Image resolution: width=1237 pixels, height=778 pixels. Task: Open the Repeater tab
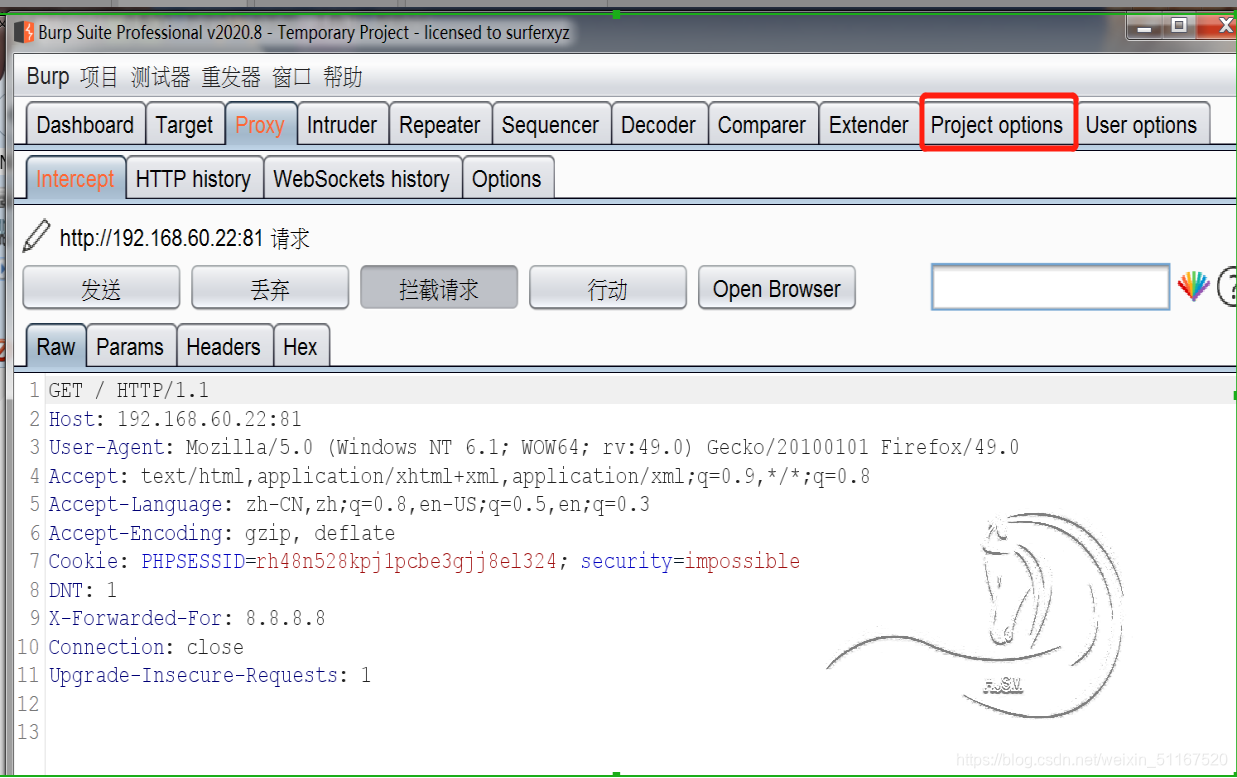[x=440, y=125]
